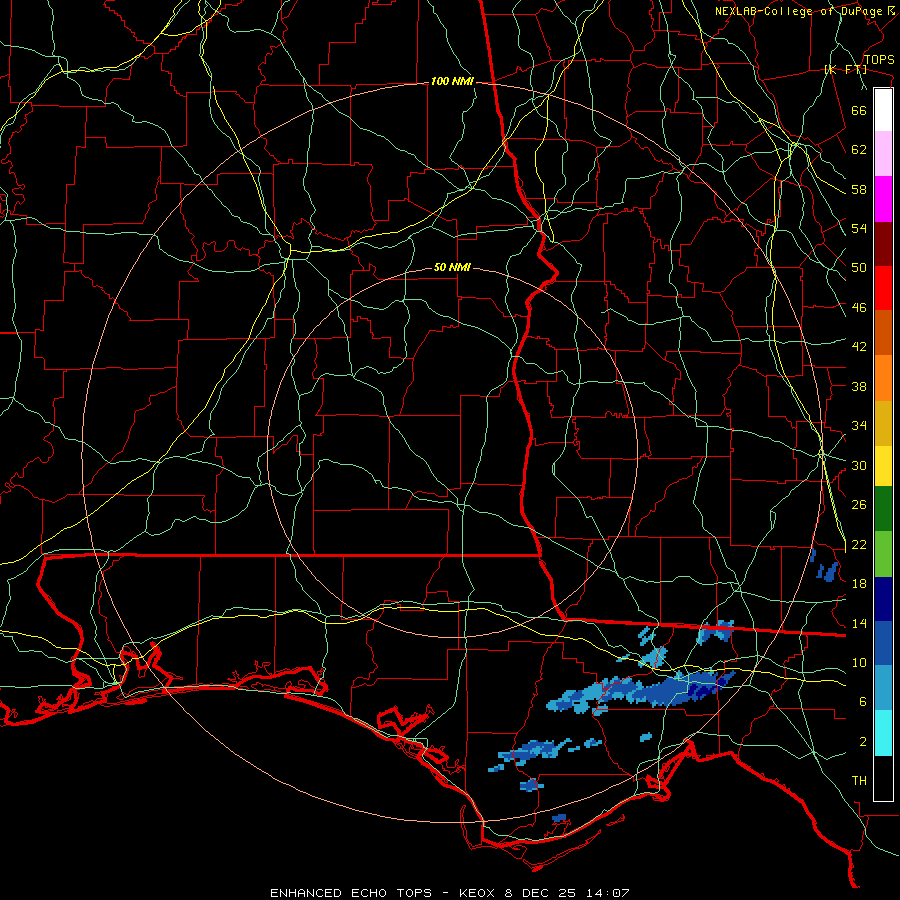Click legend value 18
The image size is (900, 900).
point(859,583)
